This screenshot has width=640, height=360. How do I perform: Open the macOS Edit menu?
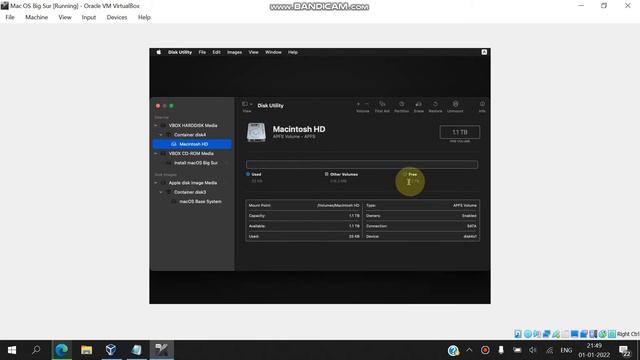[x=216, y=52]
